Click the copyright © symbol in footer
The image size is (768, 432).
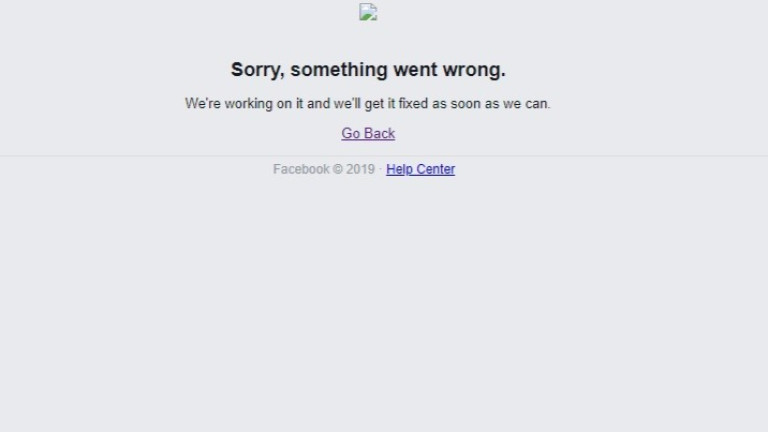tap(337, 169)
